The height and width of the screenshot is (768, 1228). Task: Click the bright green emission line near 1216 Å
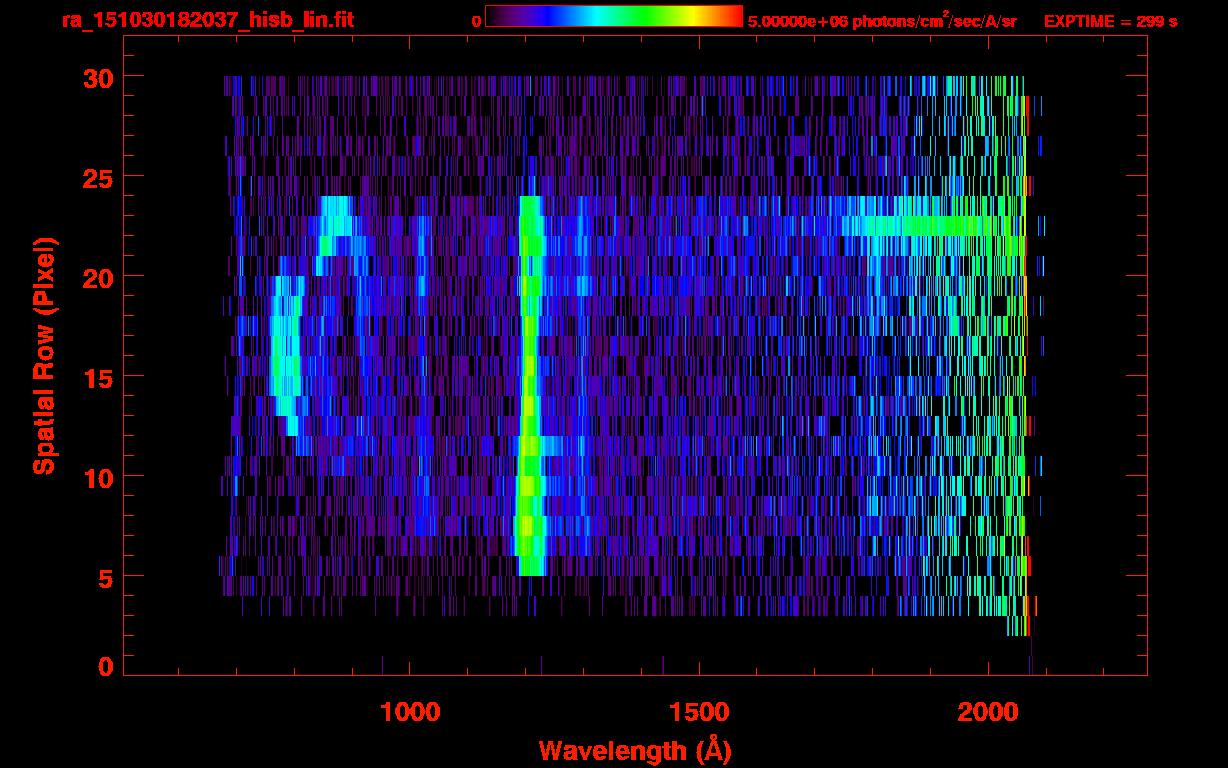click(530, 386)
